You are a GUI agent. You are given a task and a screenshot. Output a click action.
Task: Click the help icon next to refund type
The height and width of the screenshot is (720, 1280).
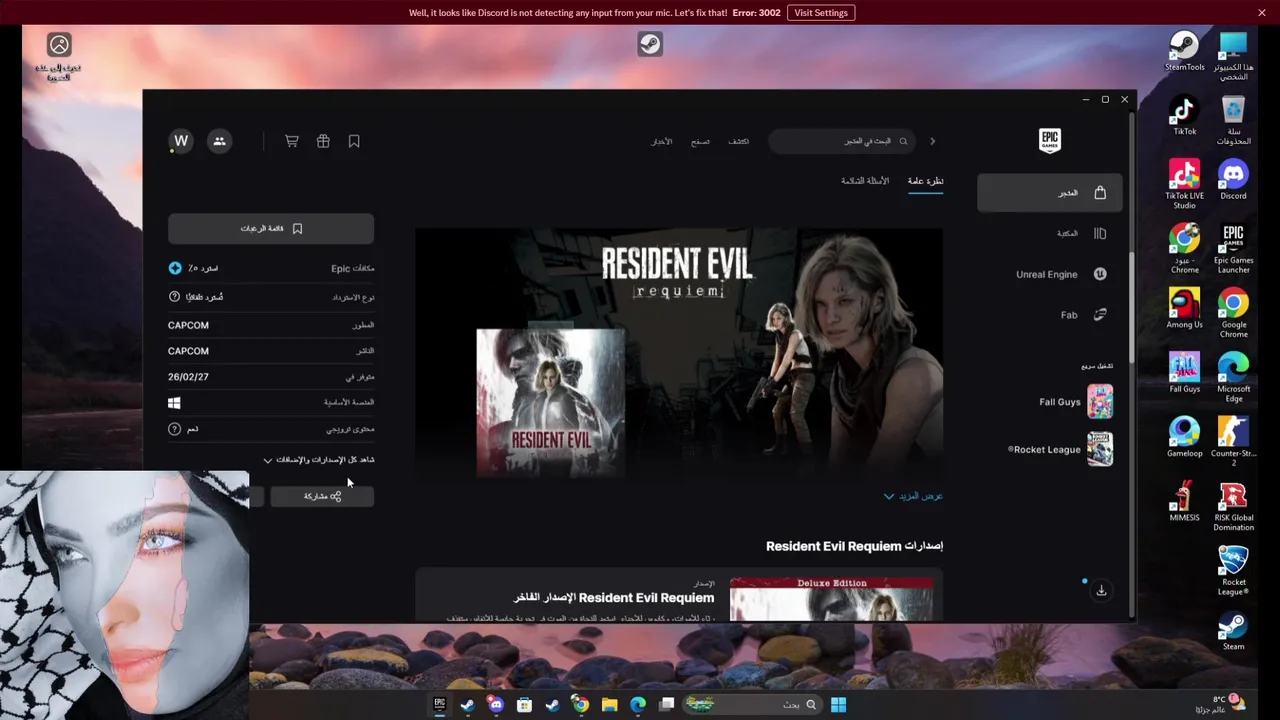175,297
